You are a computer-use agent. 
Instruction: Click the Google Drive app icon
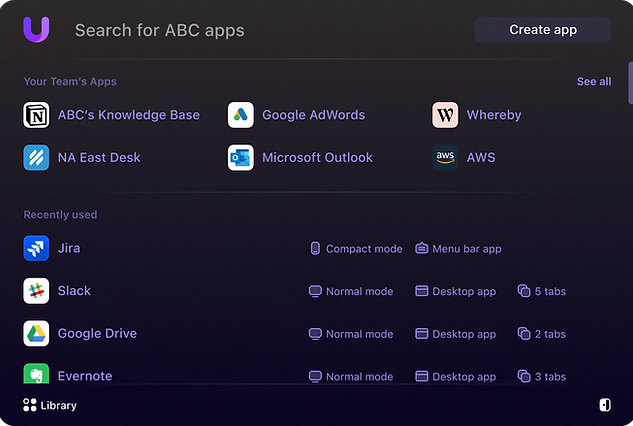[x=36, y=334]
